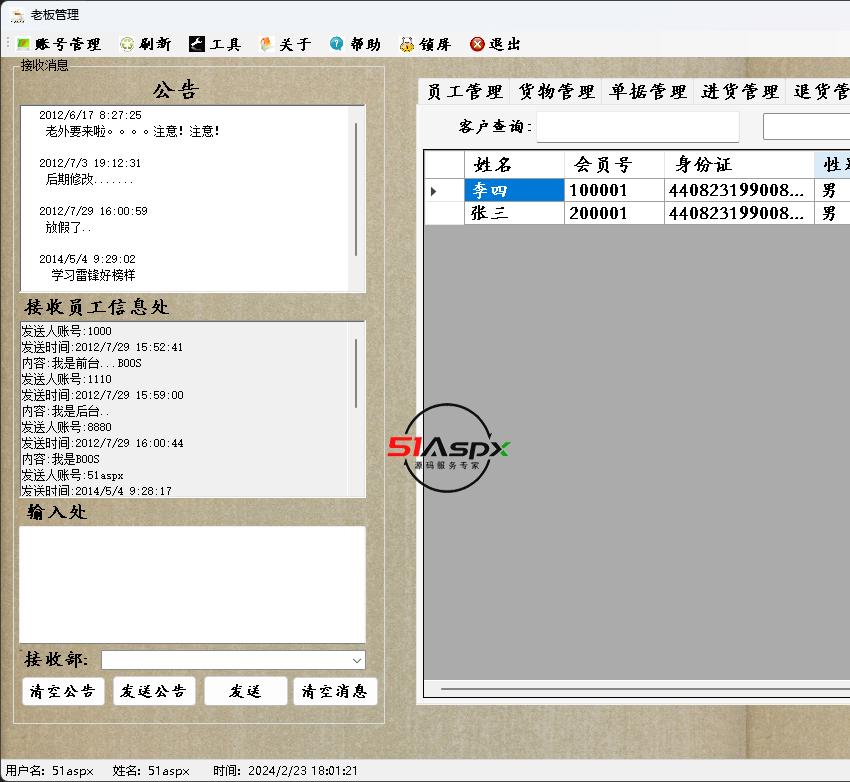
Task: Select the 进货管理 tab
Action: tap(739, 91)
